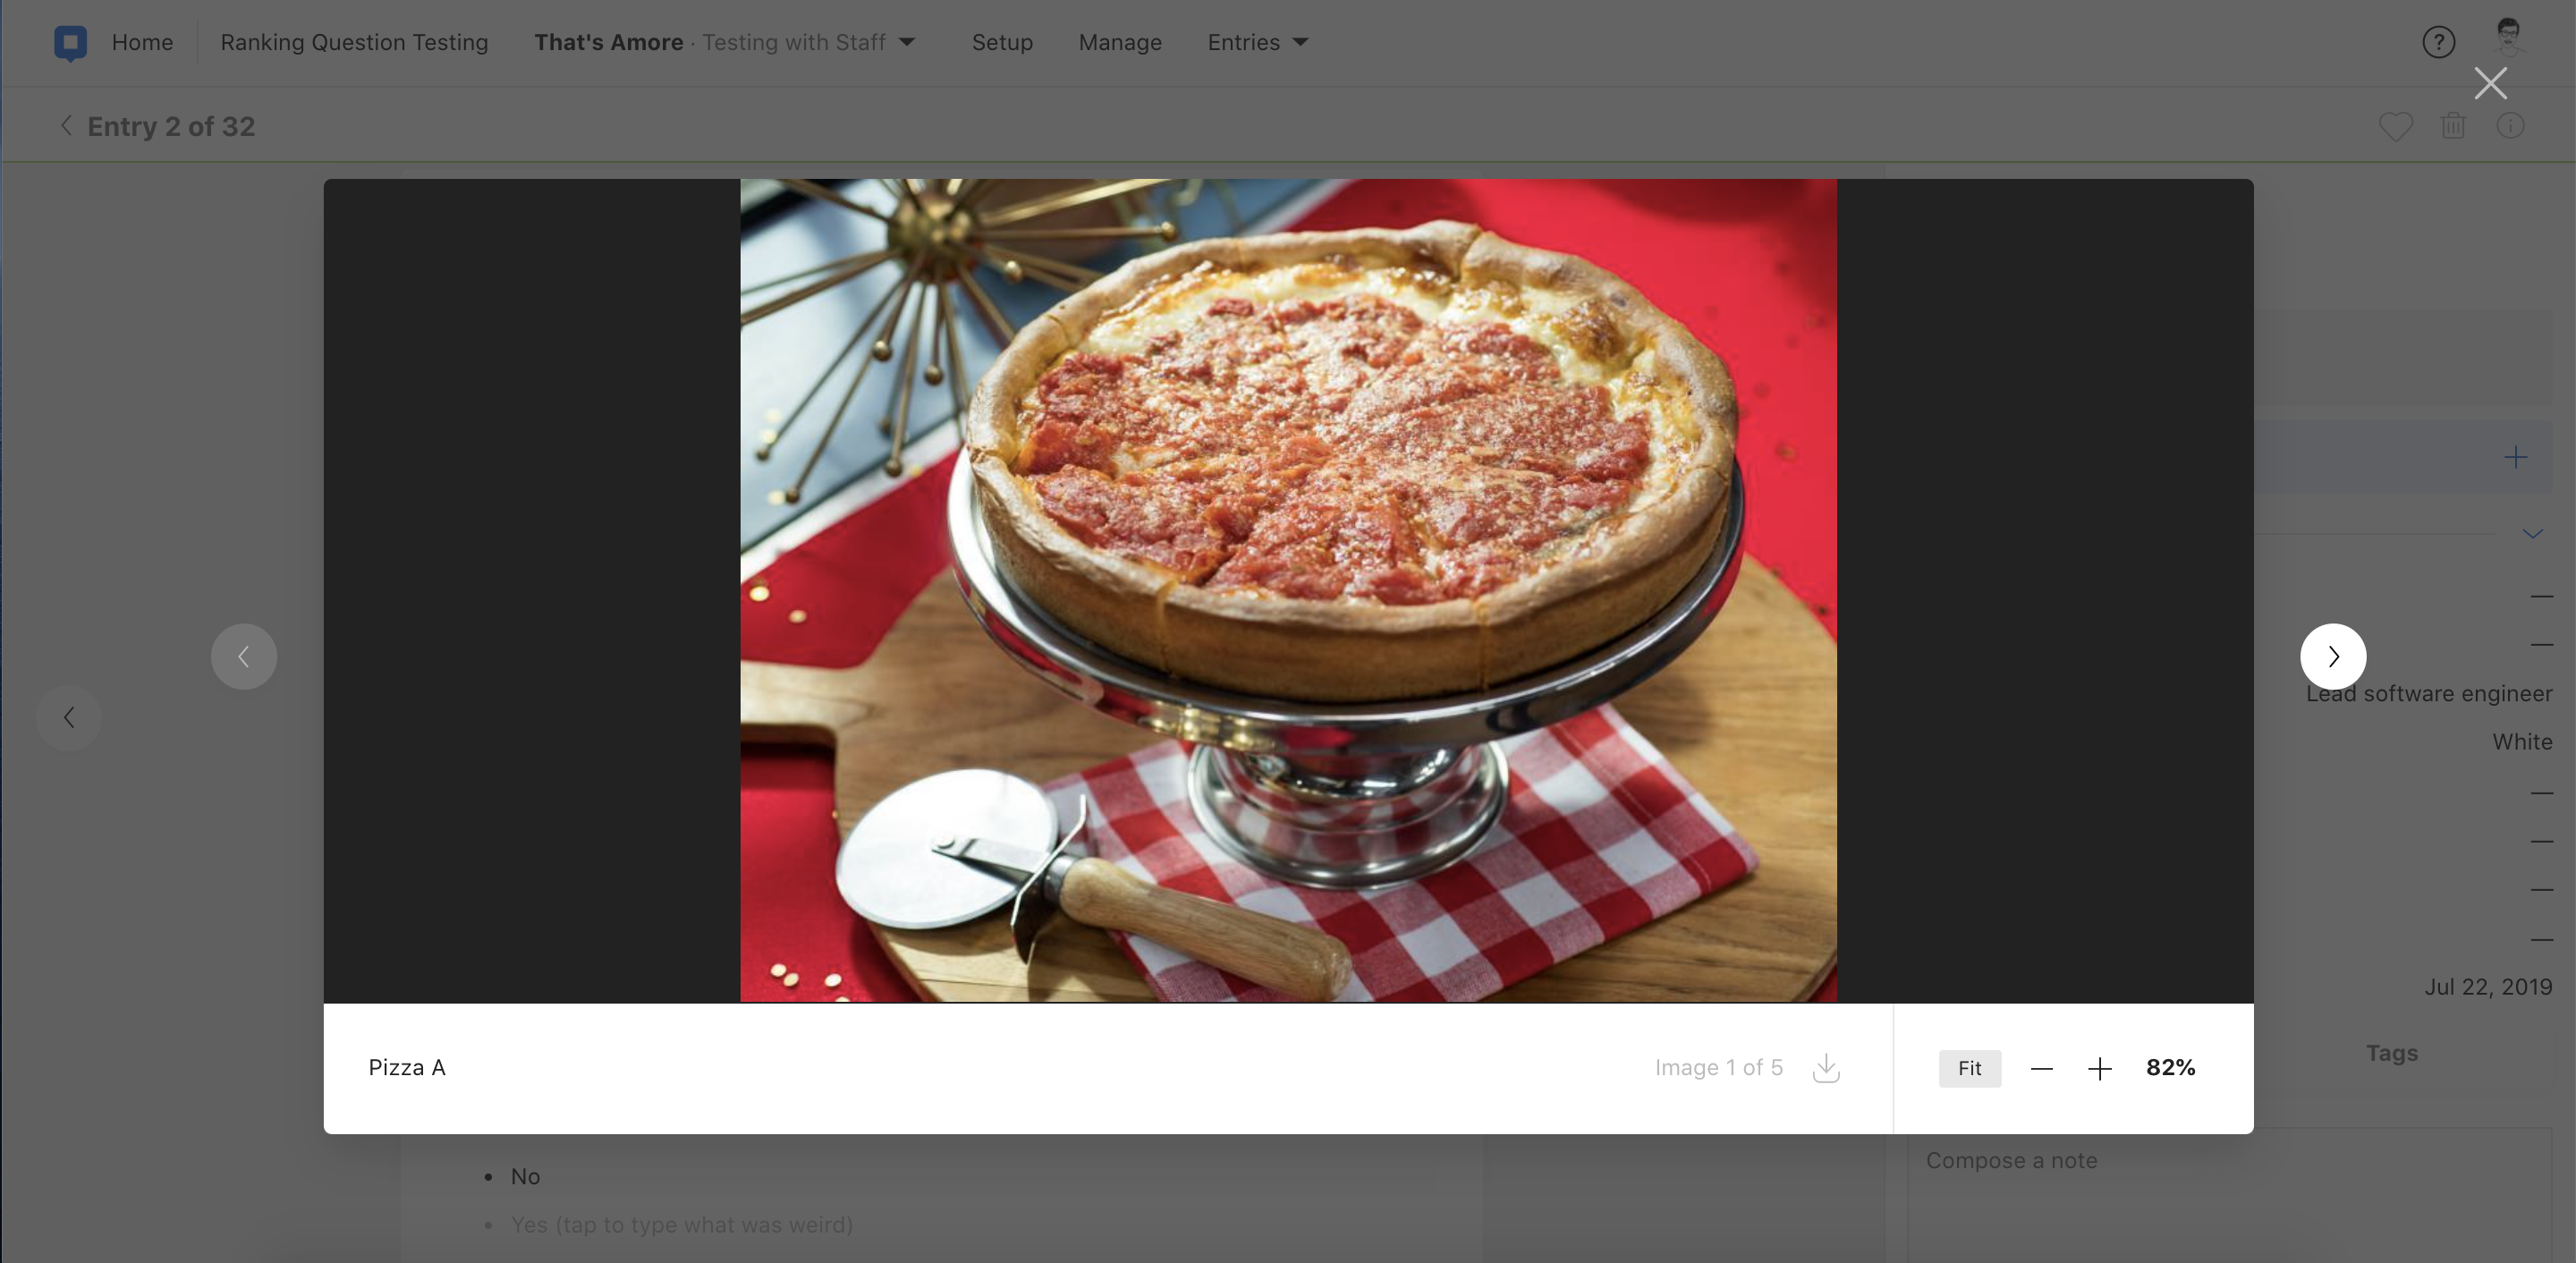Click the Tags heading
The width and height of the screenshot is (2576, 1263).
[x=2391, y=1052]
